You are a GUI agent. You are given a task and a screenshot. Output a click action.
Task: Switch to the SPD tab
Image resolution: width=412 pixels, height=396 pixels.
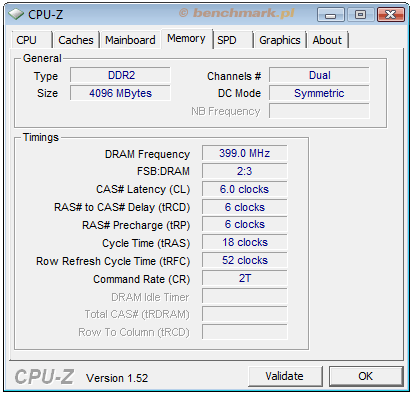(x=233, y=40)
